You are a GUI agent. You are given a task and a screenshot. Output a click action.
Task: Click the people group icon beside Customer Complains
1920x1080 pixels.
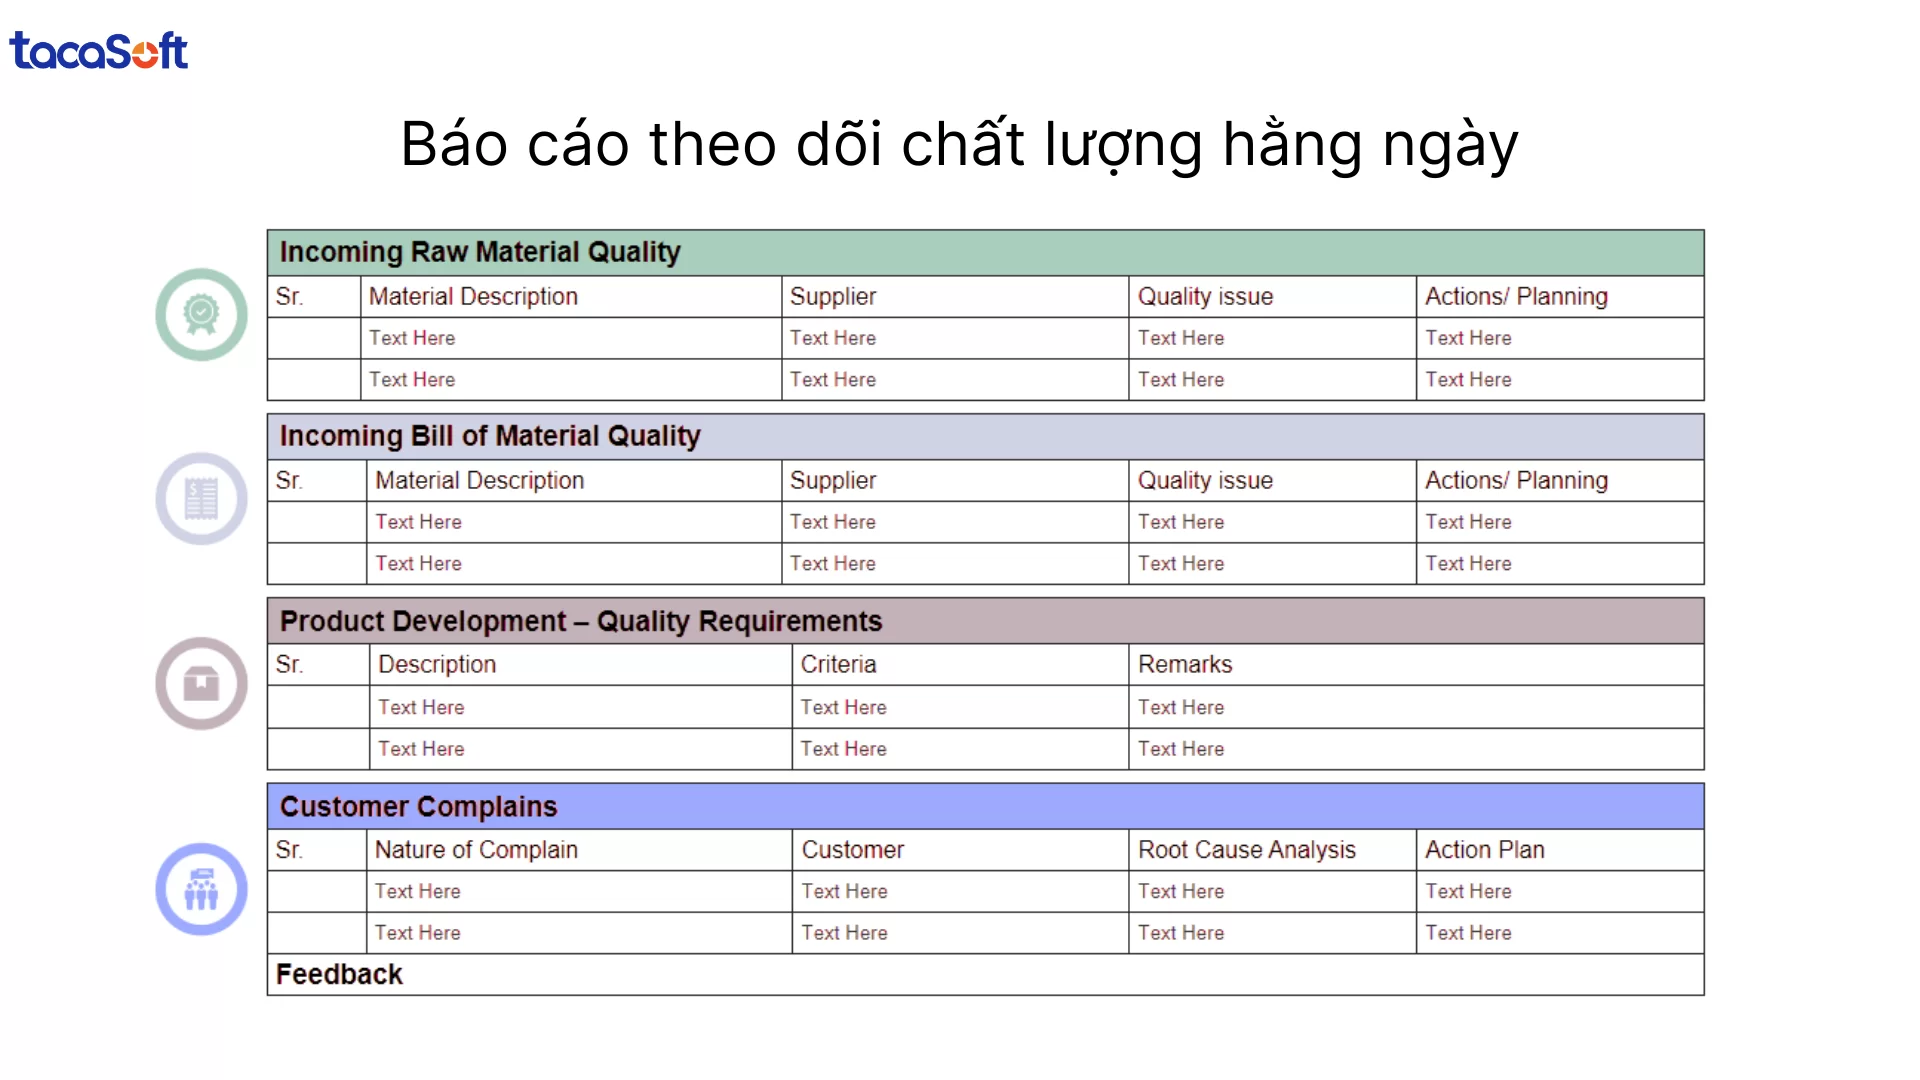(x=201, y=889)
